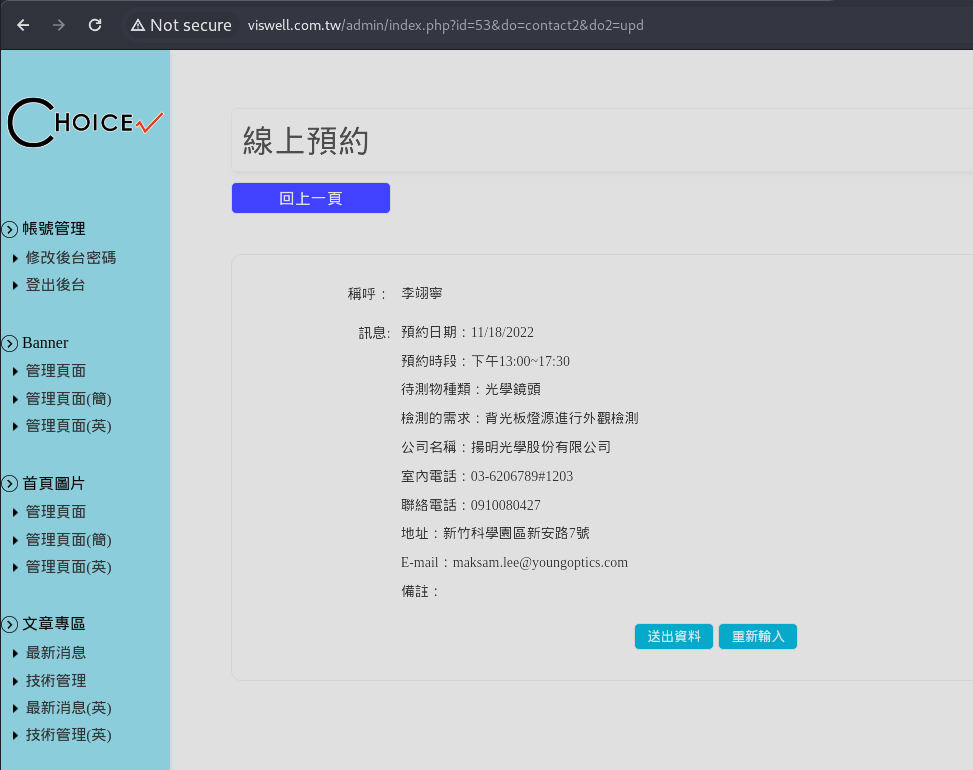Image resolution: width=973 pixels, height=770 pixels.
Task: Open 管理頁面(英) under 首頁圖片
Action: [x=68, y=567]
